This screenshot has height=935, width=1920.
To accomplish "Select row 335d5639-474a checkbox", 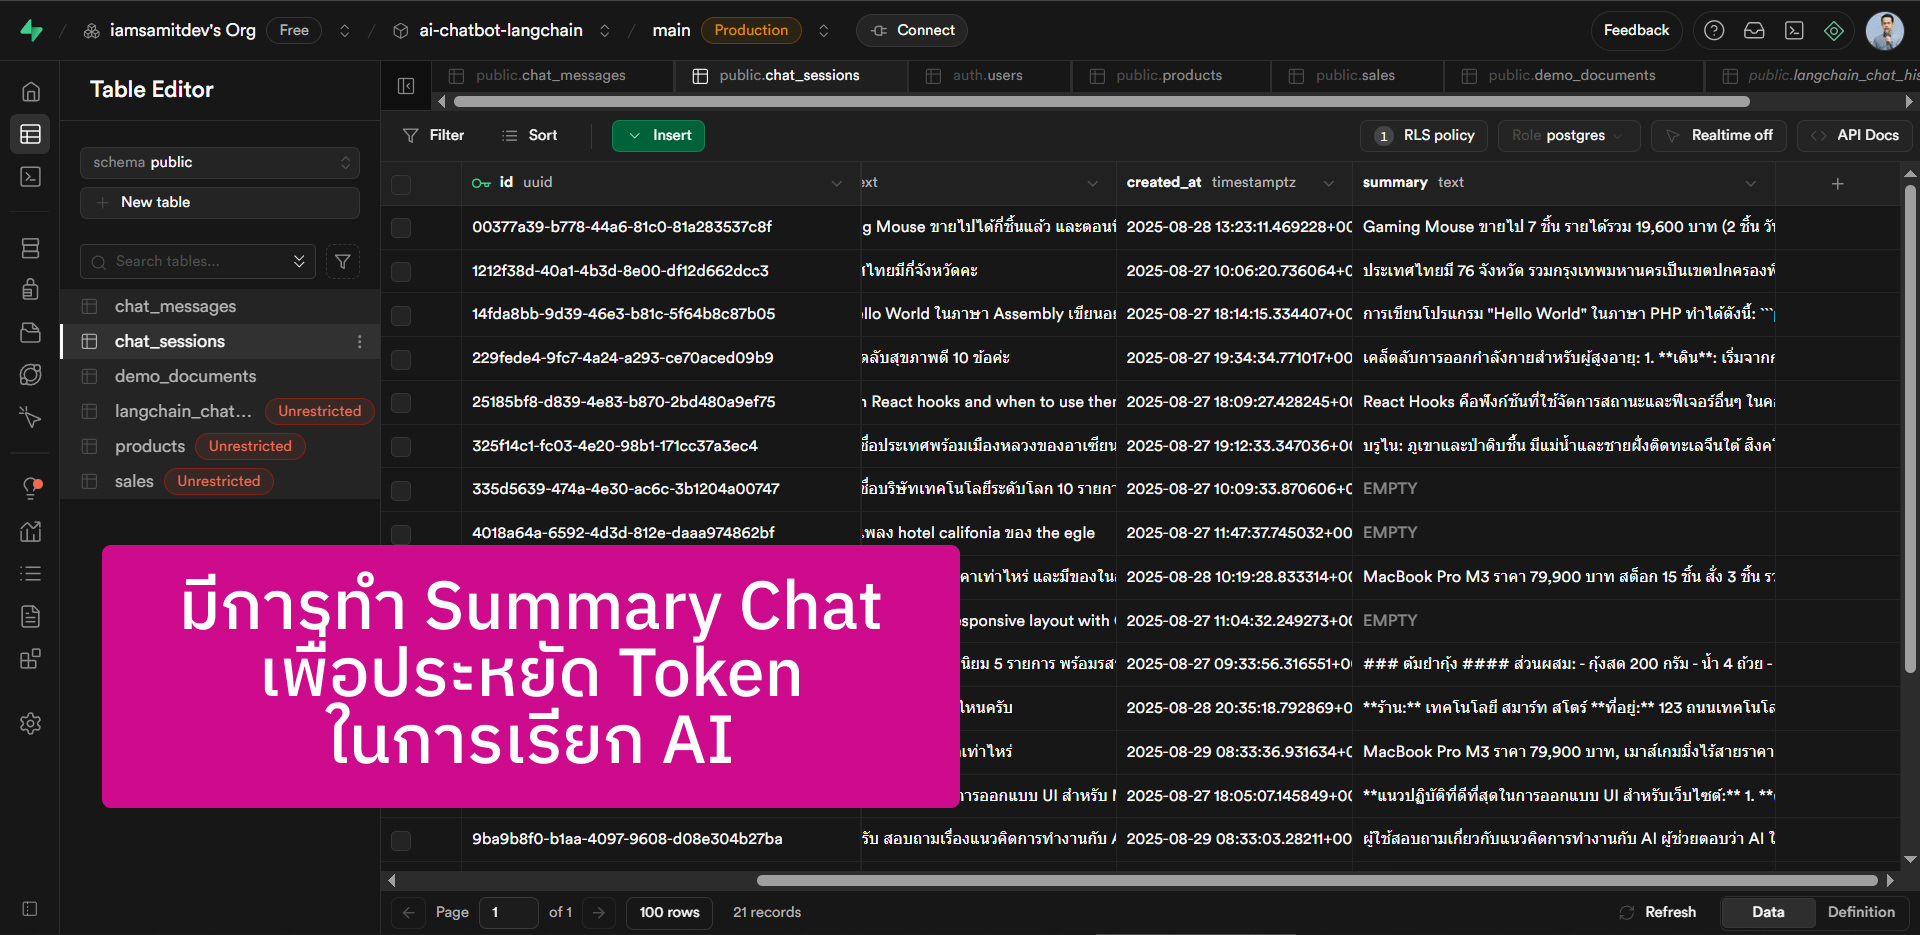I will [401, 490].
